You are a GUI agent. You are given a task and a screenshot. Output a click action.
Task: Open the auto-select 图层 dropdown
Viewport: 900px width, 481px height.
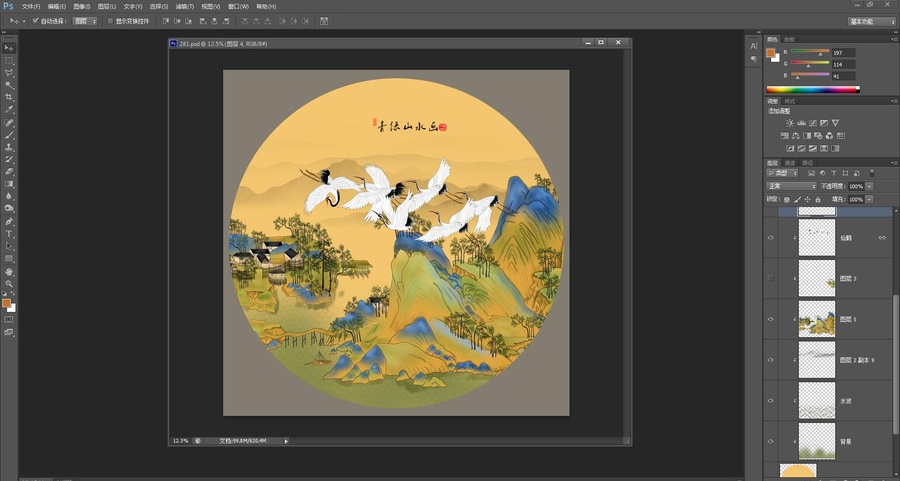[85, 21]
